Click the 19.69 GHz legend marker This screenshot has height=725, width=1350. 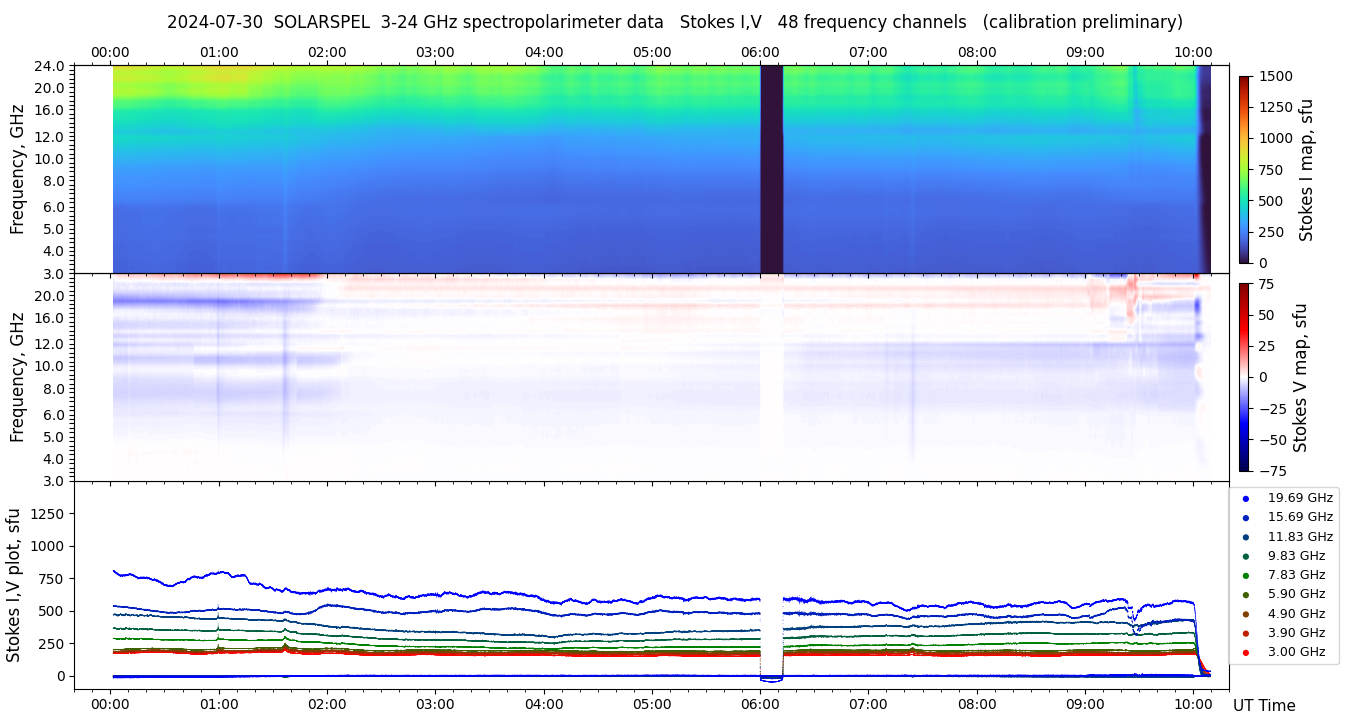coord(1245,498)
